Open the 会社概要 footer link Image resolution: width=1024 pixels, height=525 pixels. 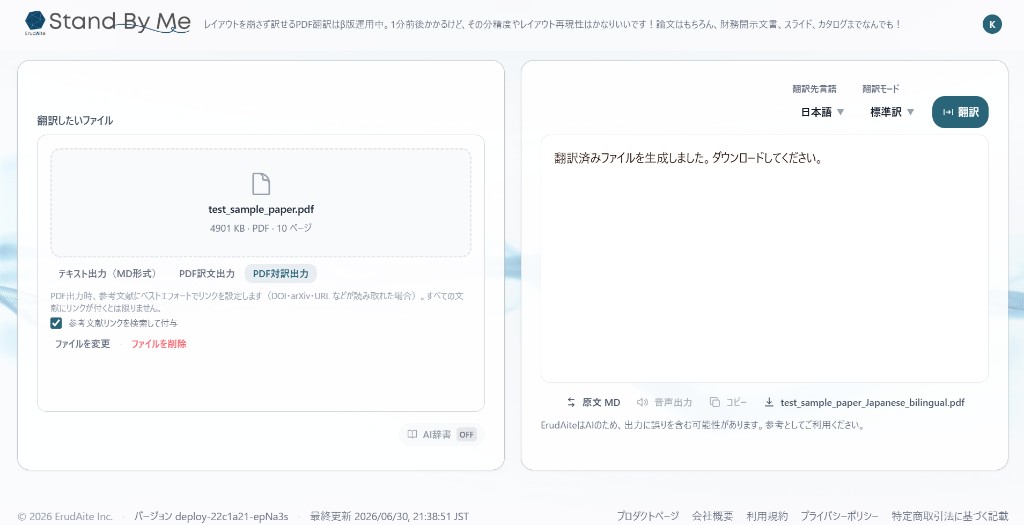click(712, 516)
